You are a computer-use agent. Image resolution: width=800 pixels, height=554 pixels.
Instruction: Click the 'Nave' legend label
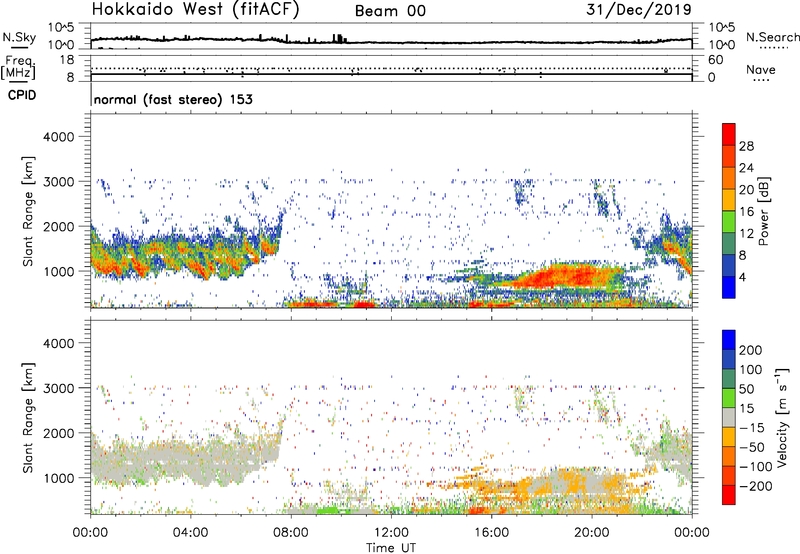pyautogui.click(x=761, y=70)
